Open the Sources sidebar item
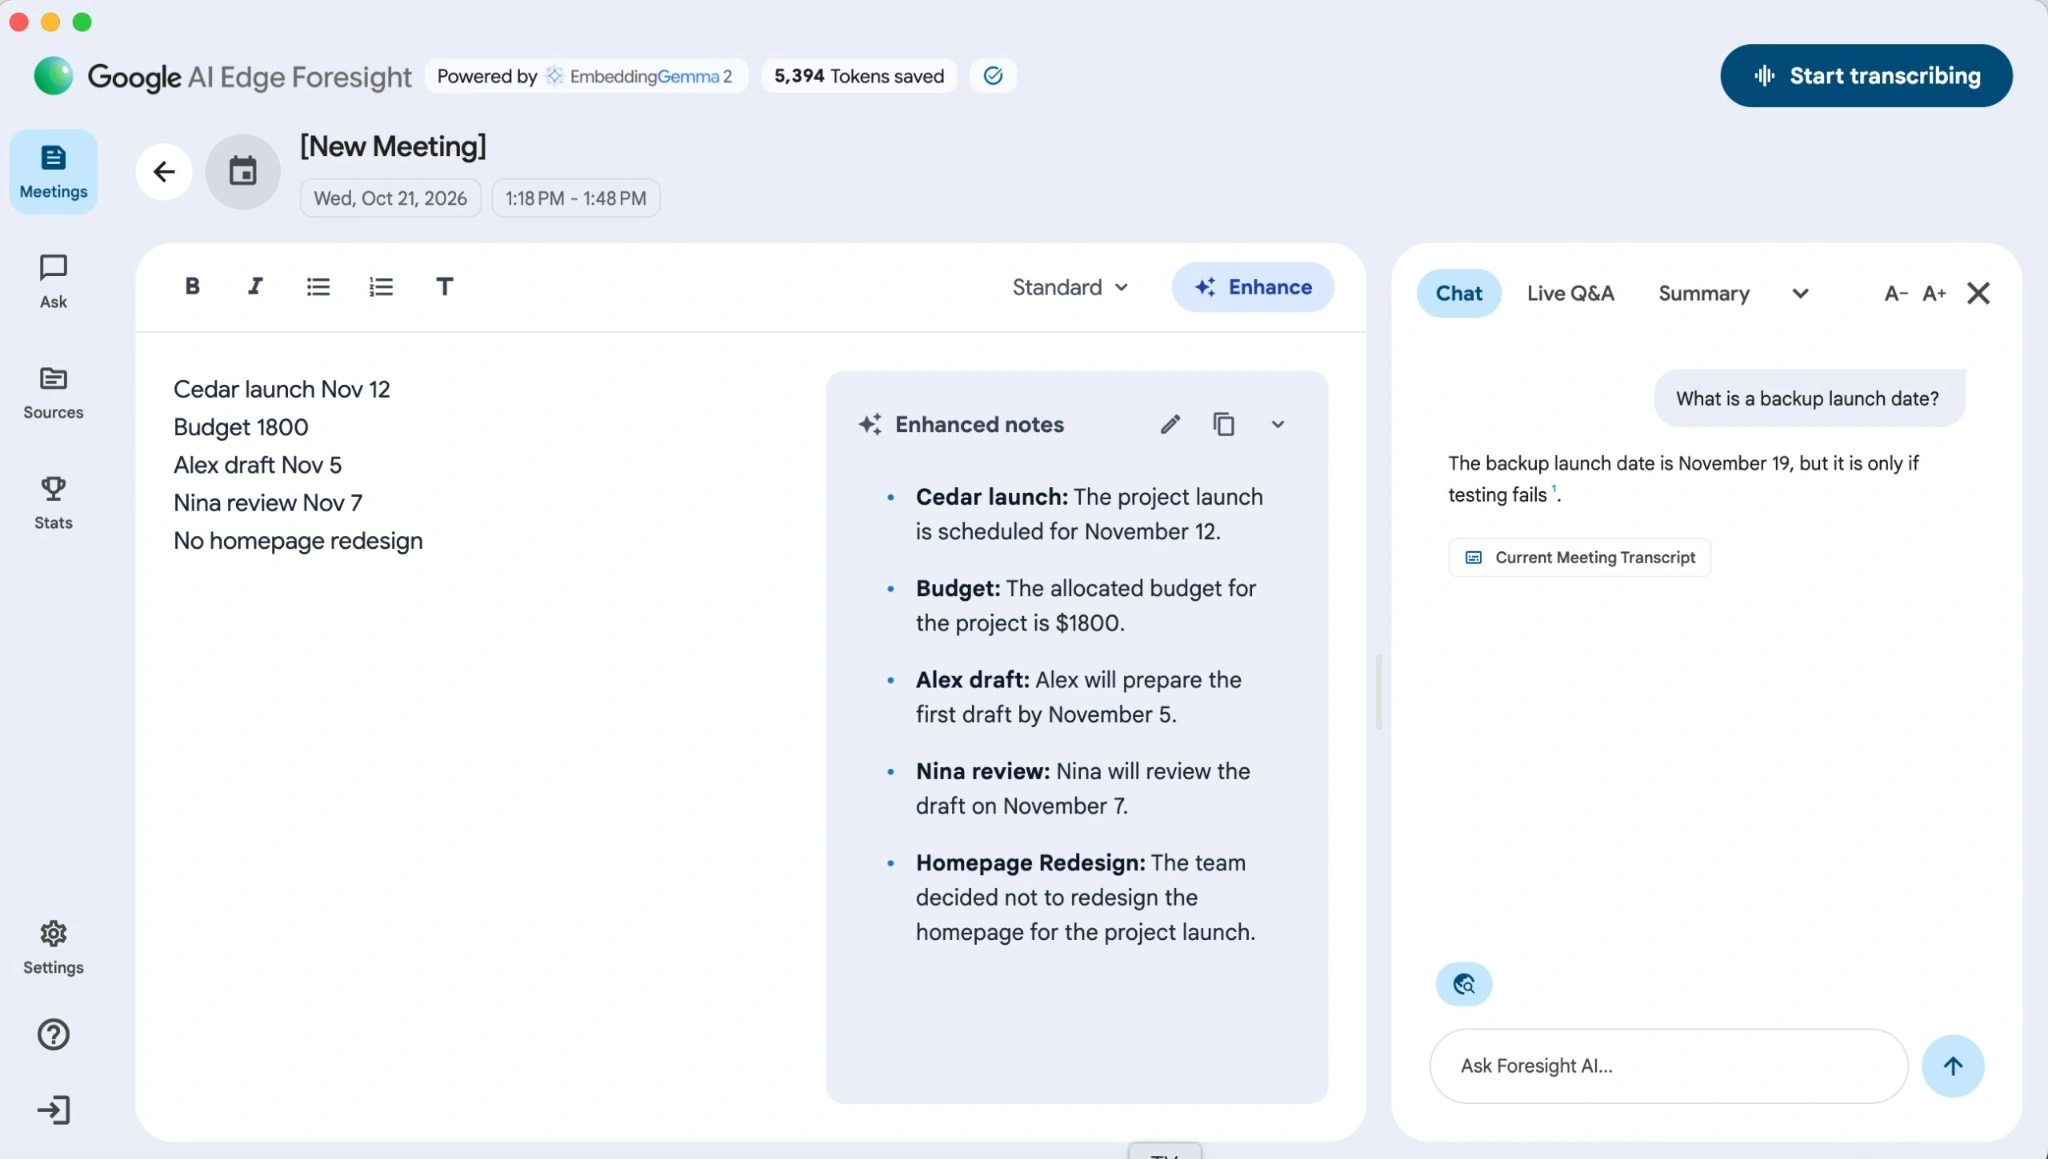This screenshot has width=2048, height=1159. coord(53,392)
